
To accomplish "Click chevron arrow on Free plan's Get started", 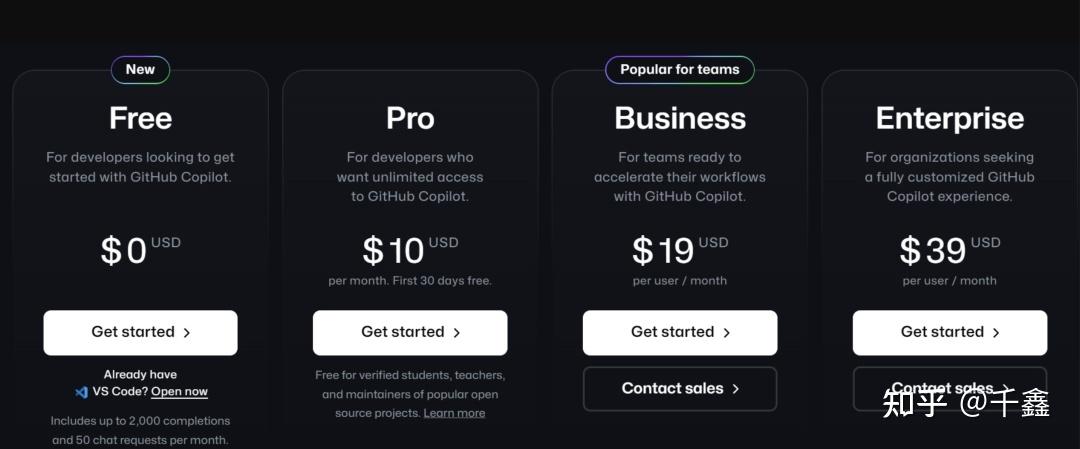I will tap(187, 333).
